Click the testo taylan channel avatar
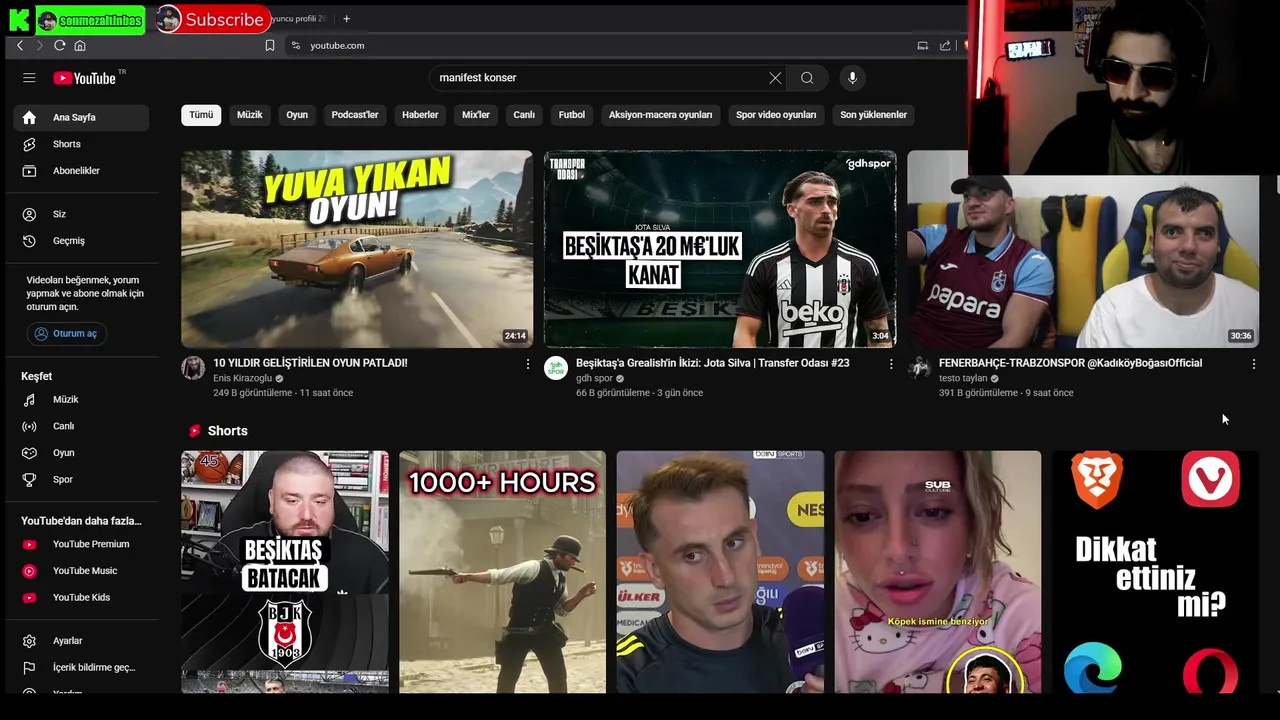The image size is (1280, 720). [919, 368]
